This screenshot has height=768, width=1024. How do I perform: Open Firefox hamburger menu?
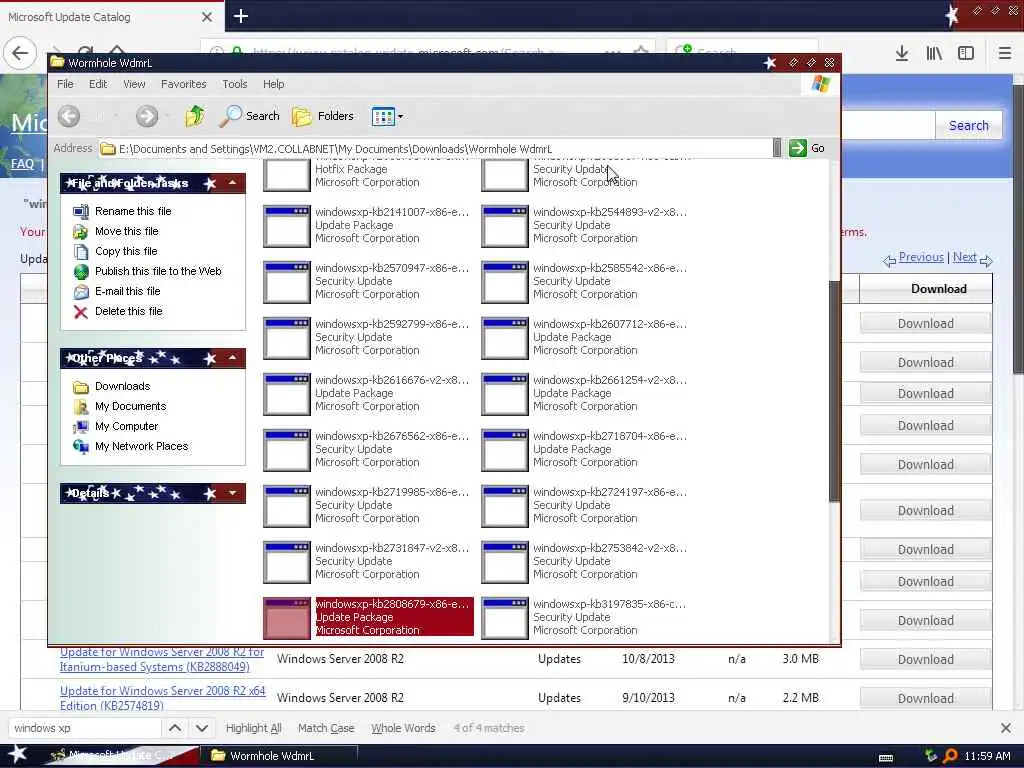1005,54
